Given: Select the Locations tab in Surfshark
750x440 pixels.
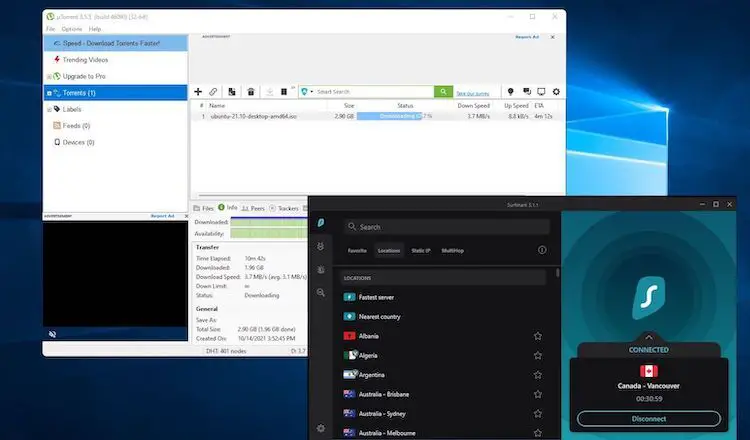Looking at the screenshot, I should (389, 251).
